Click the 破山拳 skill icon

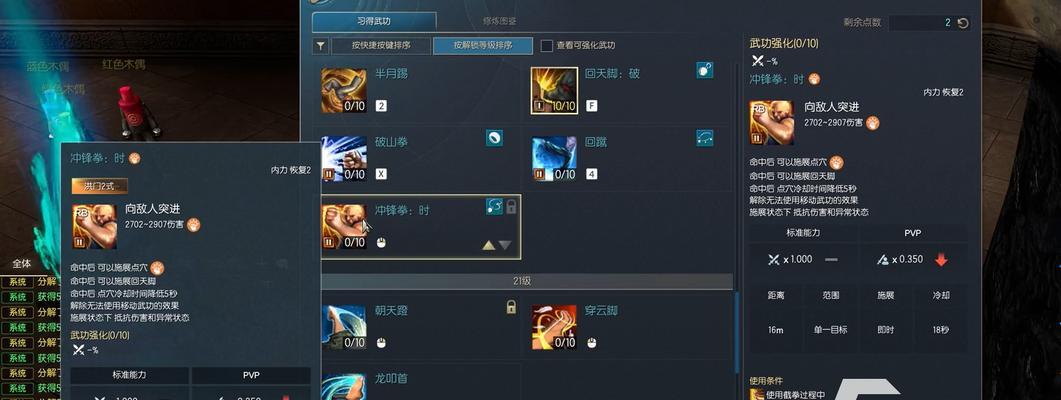point(344,159)
